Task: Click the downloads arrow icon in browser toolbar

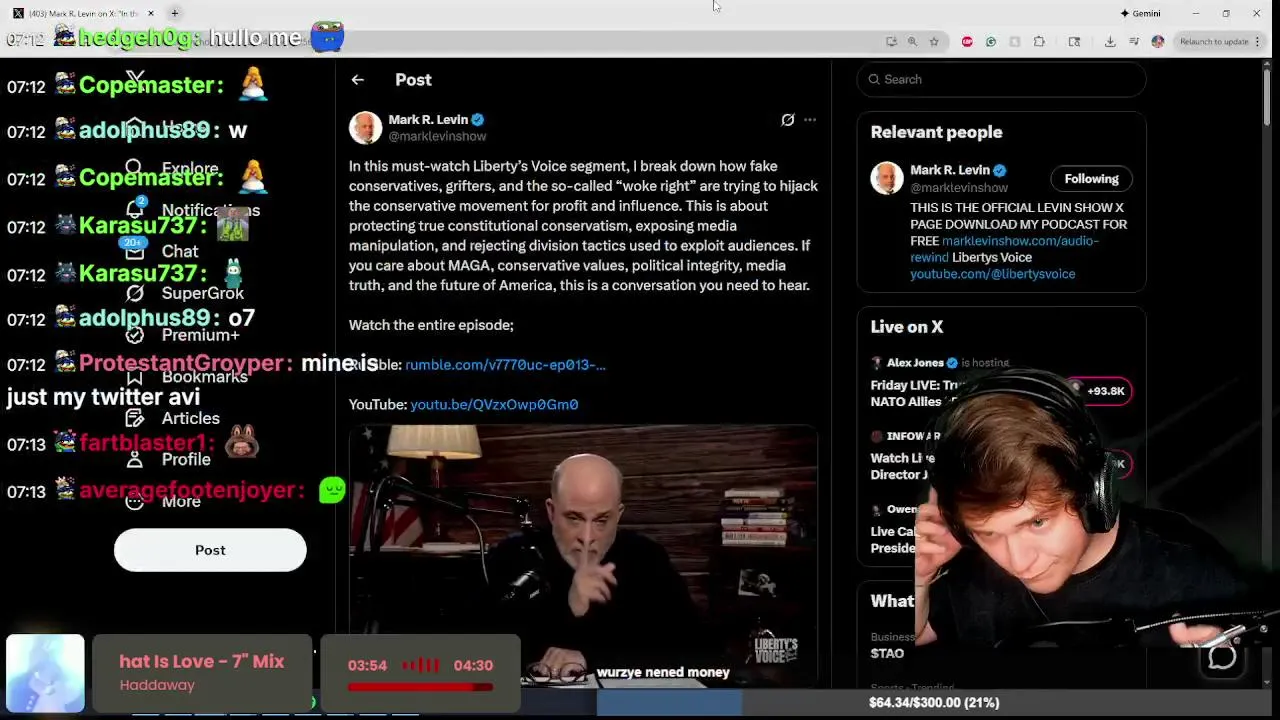Action: (x=1110, y=42)
